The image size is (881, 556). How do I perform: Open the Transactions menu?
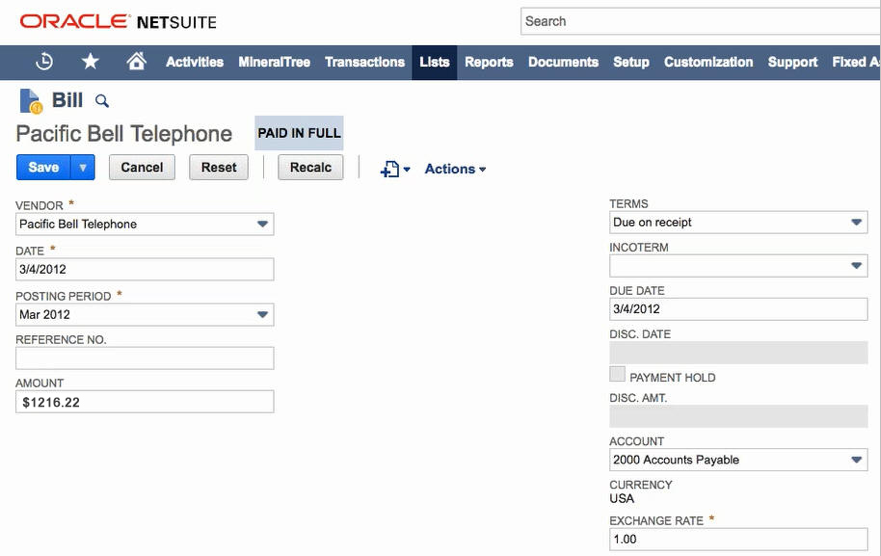[365, 62]
